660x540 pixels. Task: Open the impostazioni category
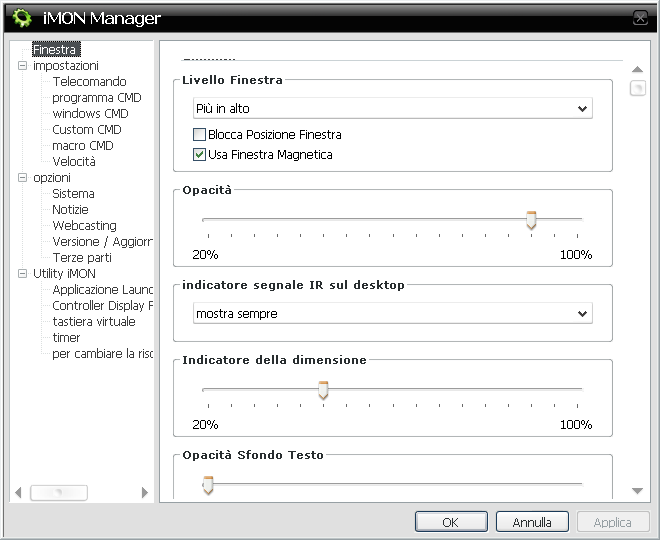pos(66,66)
